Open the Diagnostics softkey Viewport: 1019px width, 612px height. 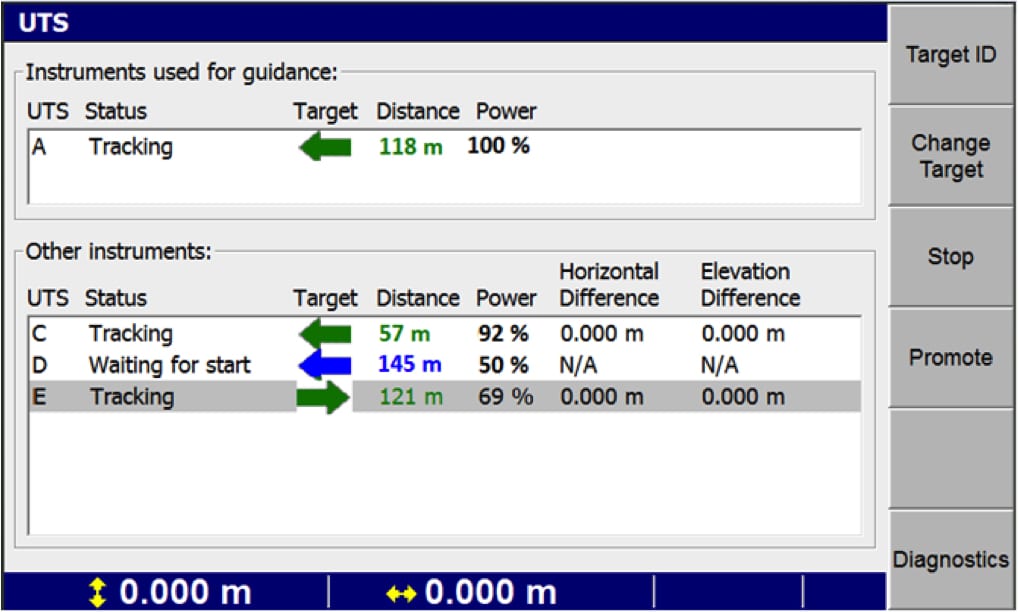[x=951, y=559]
